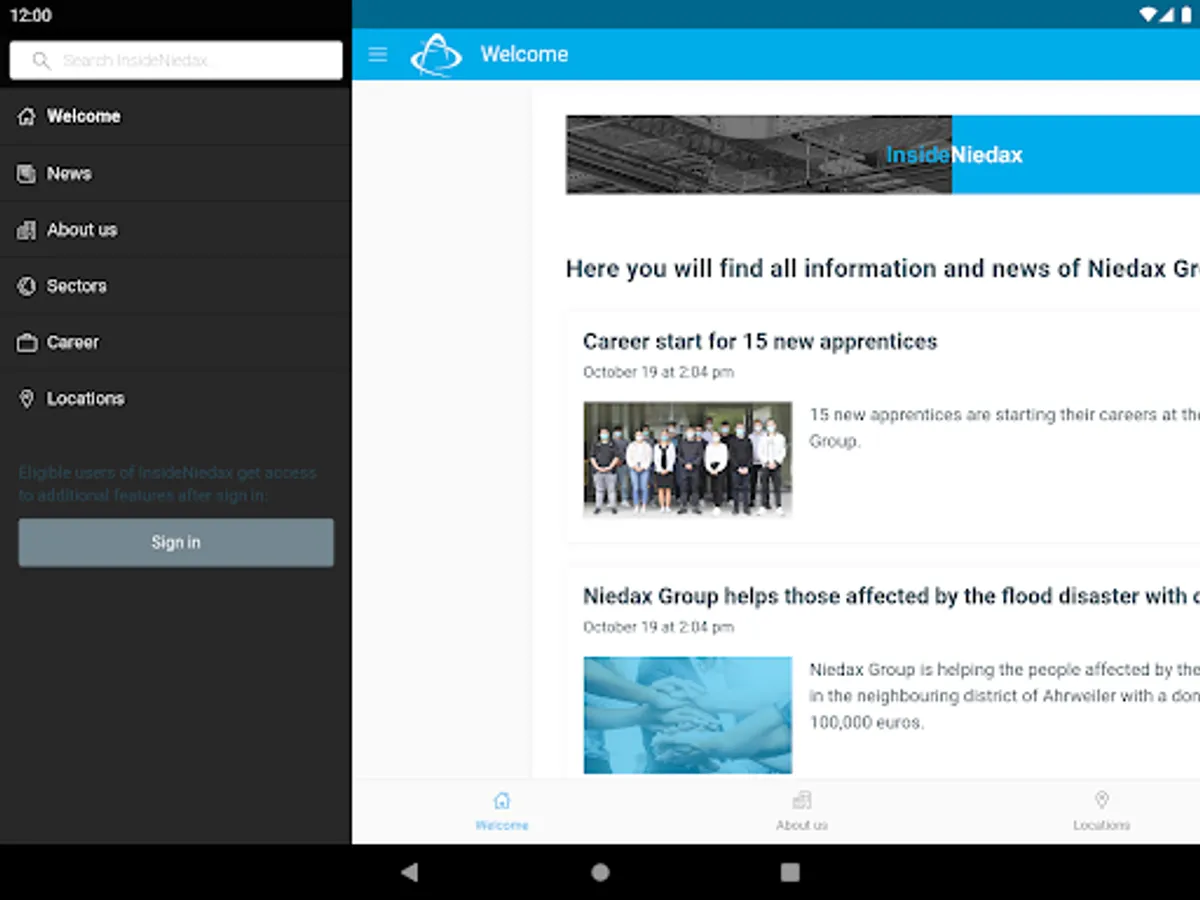The width and height of the screenshot is (1200, 900).
Task: Click the flood donation summary text
Action: [x=1004, y=696]
